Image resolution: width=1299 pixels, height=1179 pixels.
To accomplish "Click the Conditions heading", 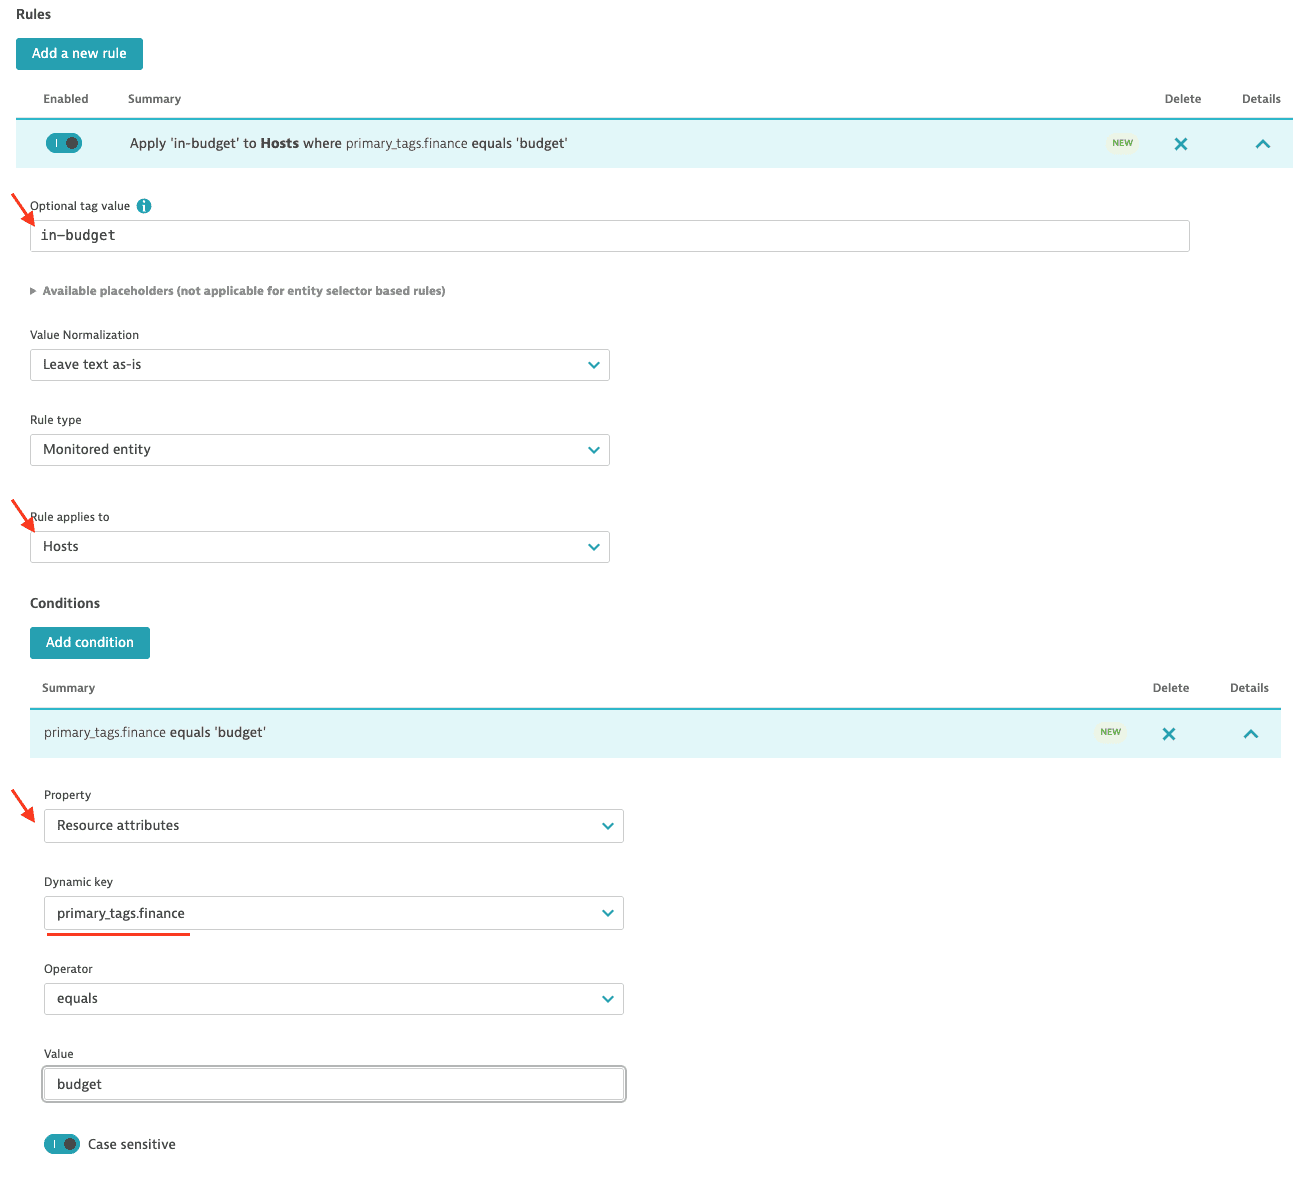I will click(65, 603).
